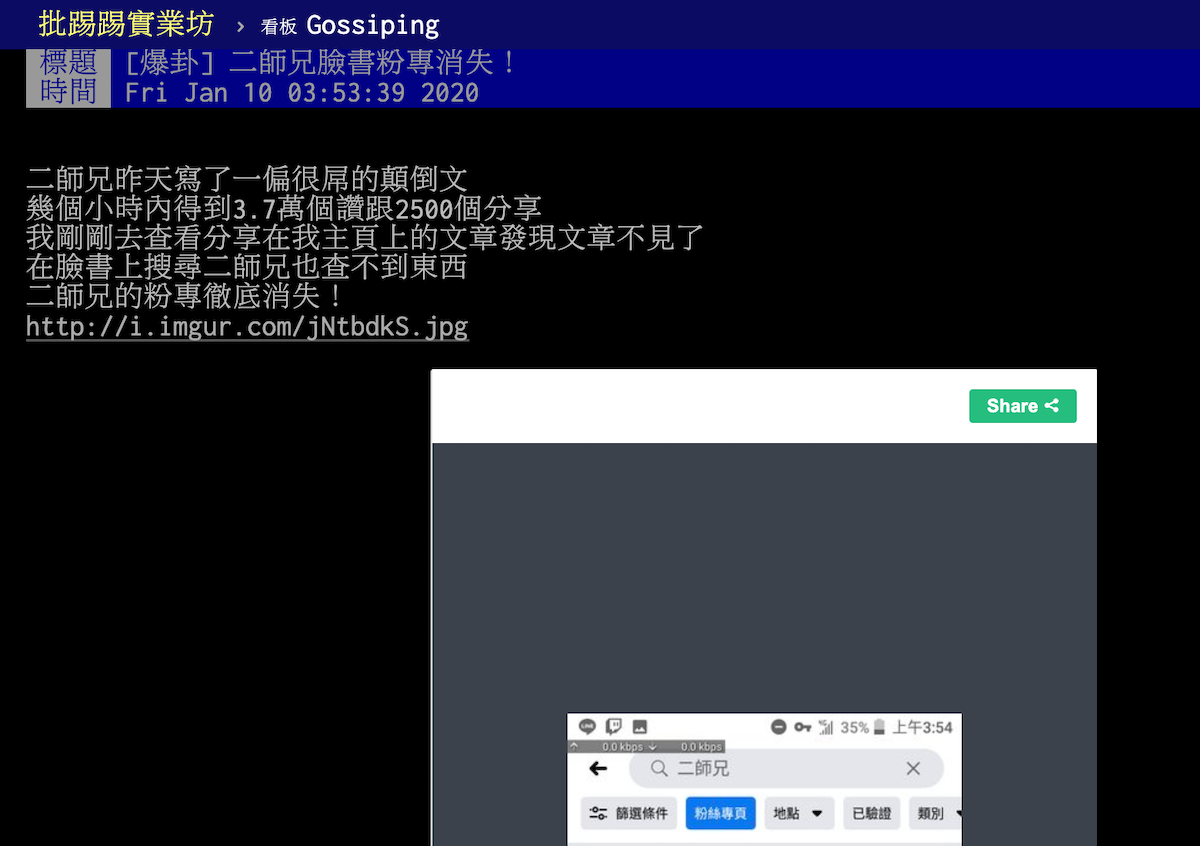Open the 地點 location dropdown
The height and width of the screenshot is (846, 1200).
pos(798,812)
